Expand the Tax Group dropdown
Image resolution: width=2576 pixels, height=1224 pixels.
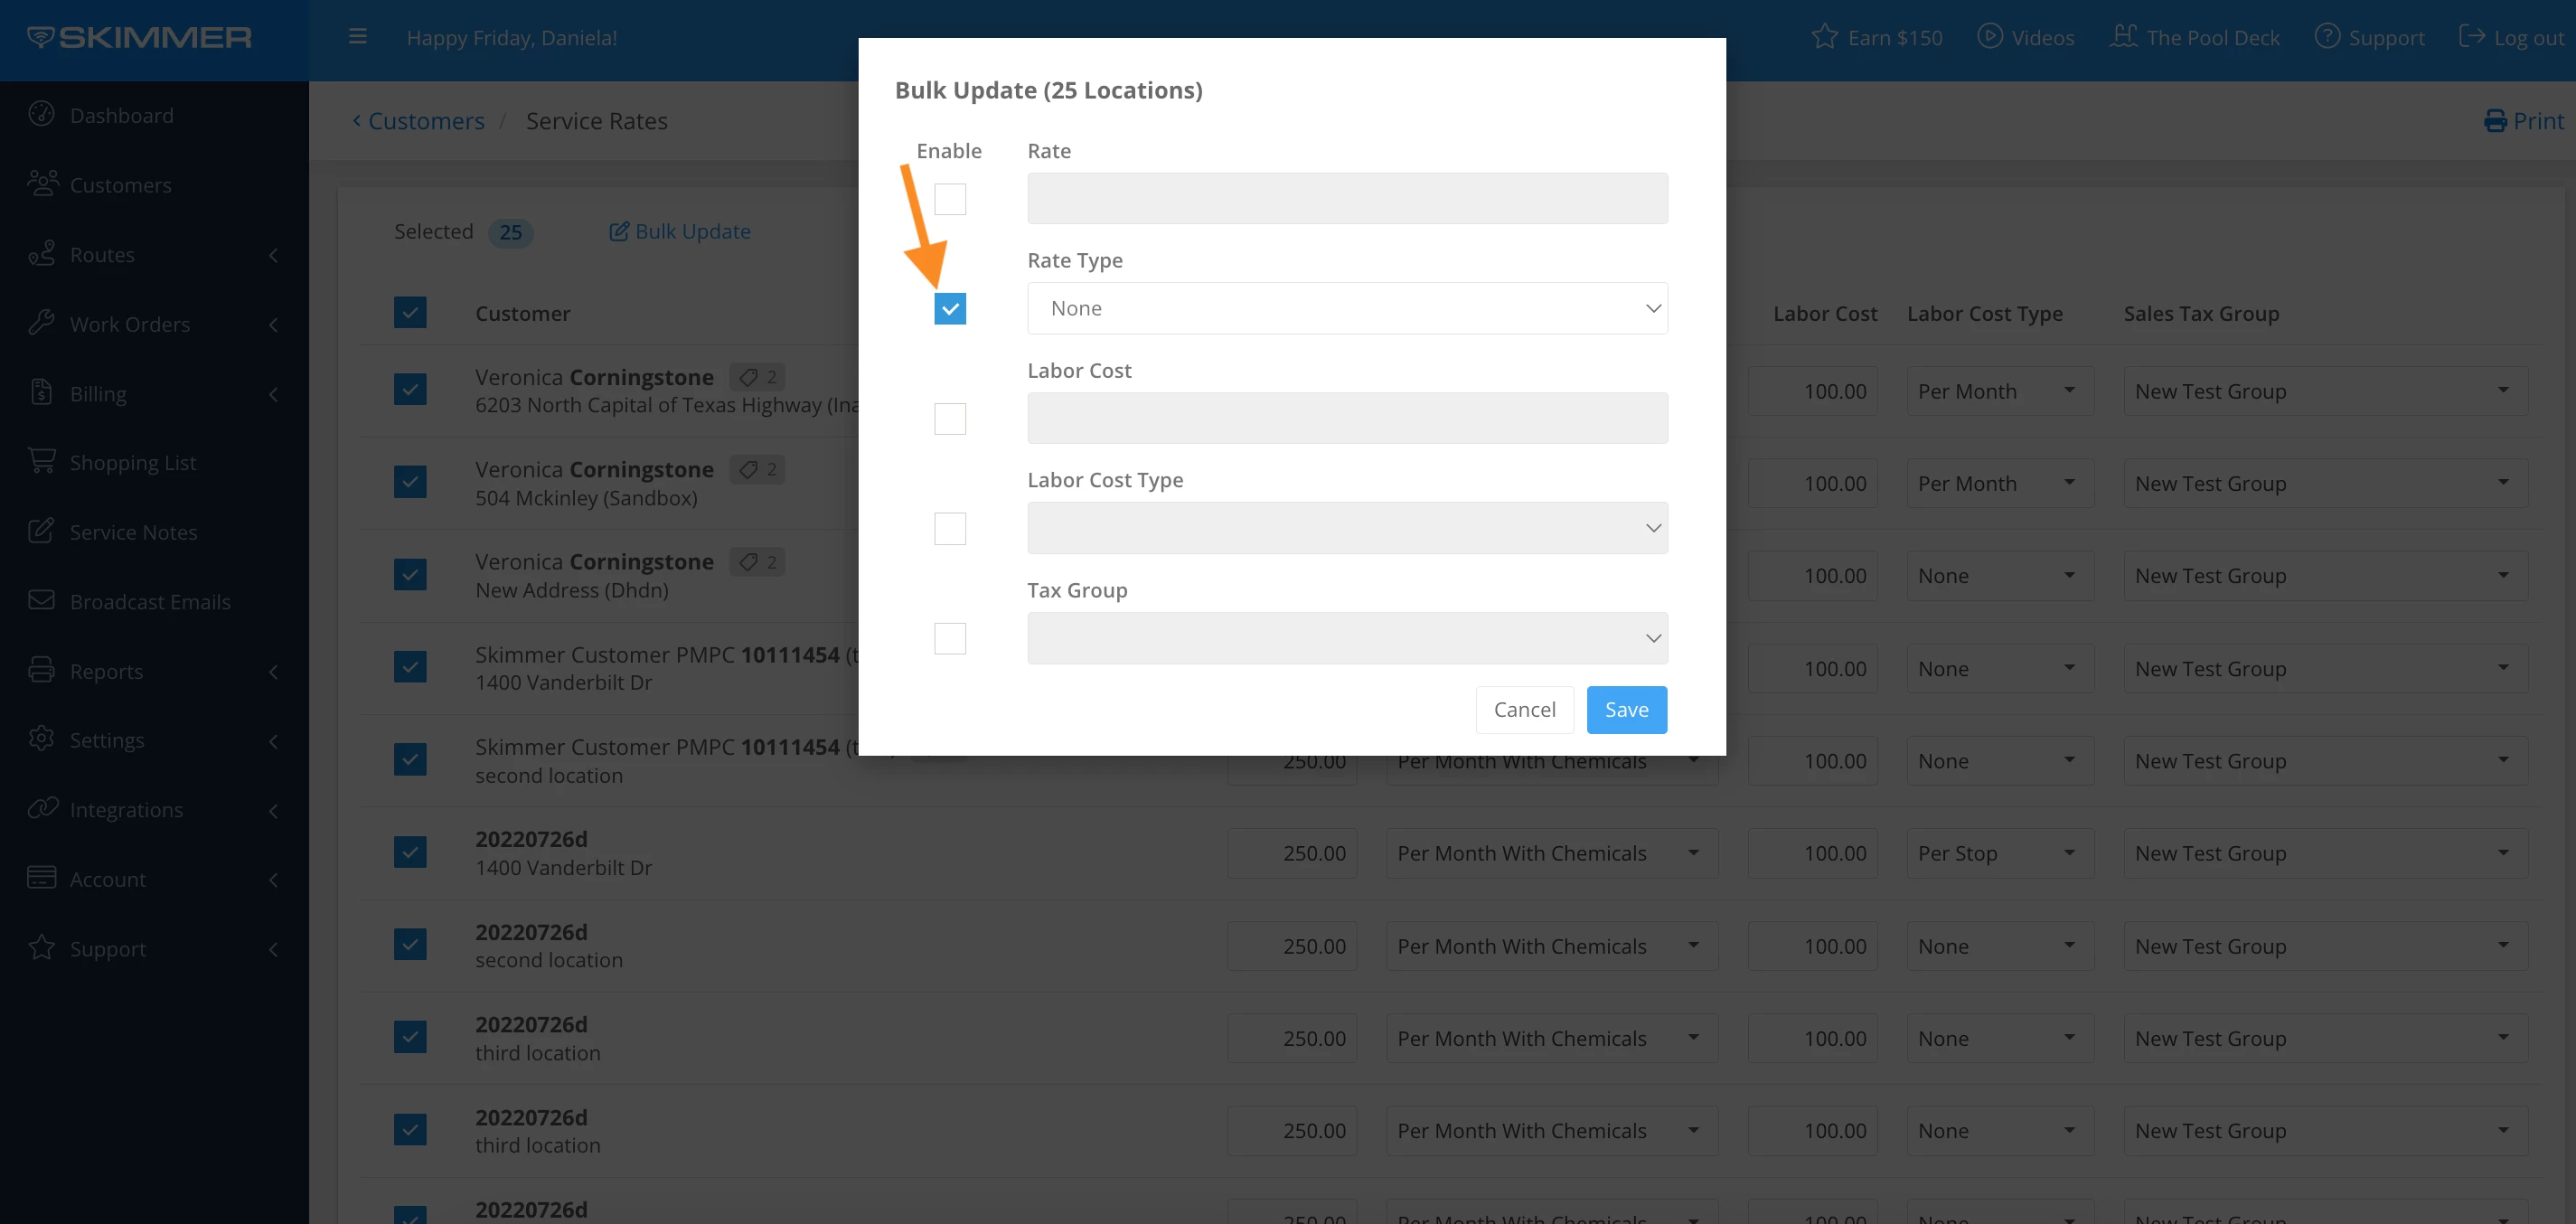[1346, 638]
